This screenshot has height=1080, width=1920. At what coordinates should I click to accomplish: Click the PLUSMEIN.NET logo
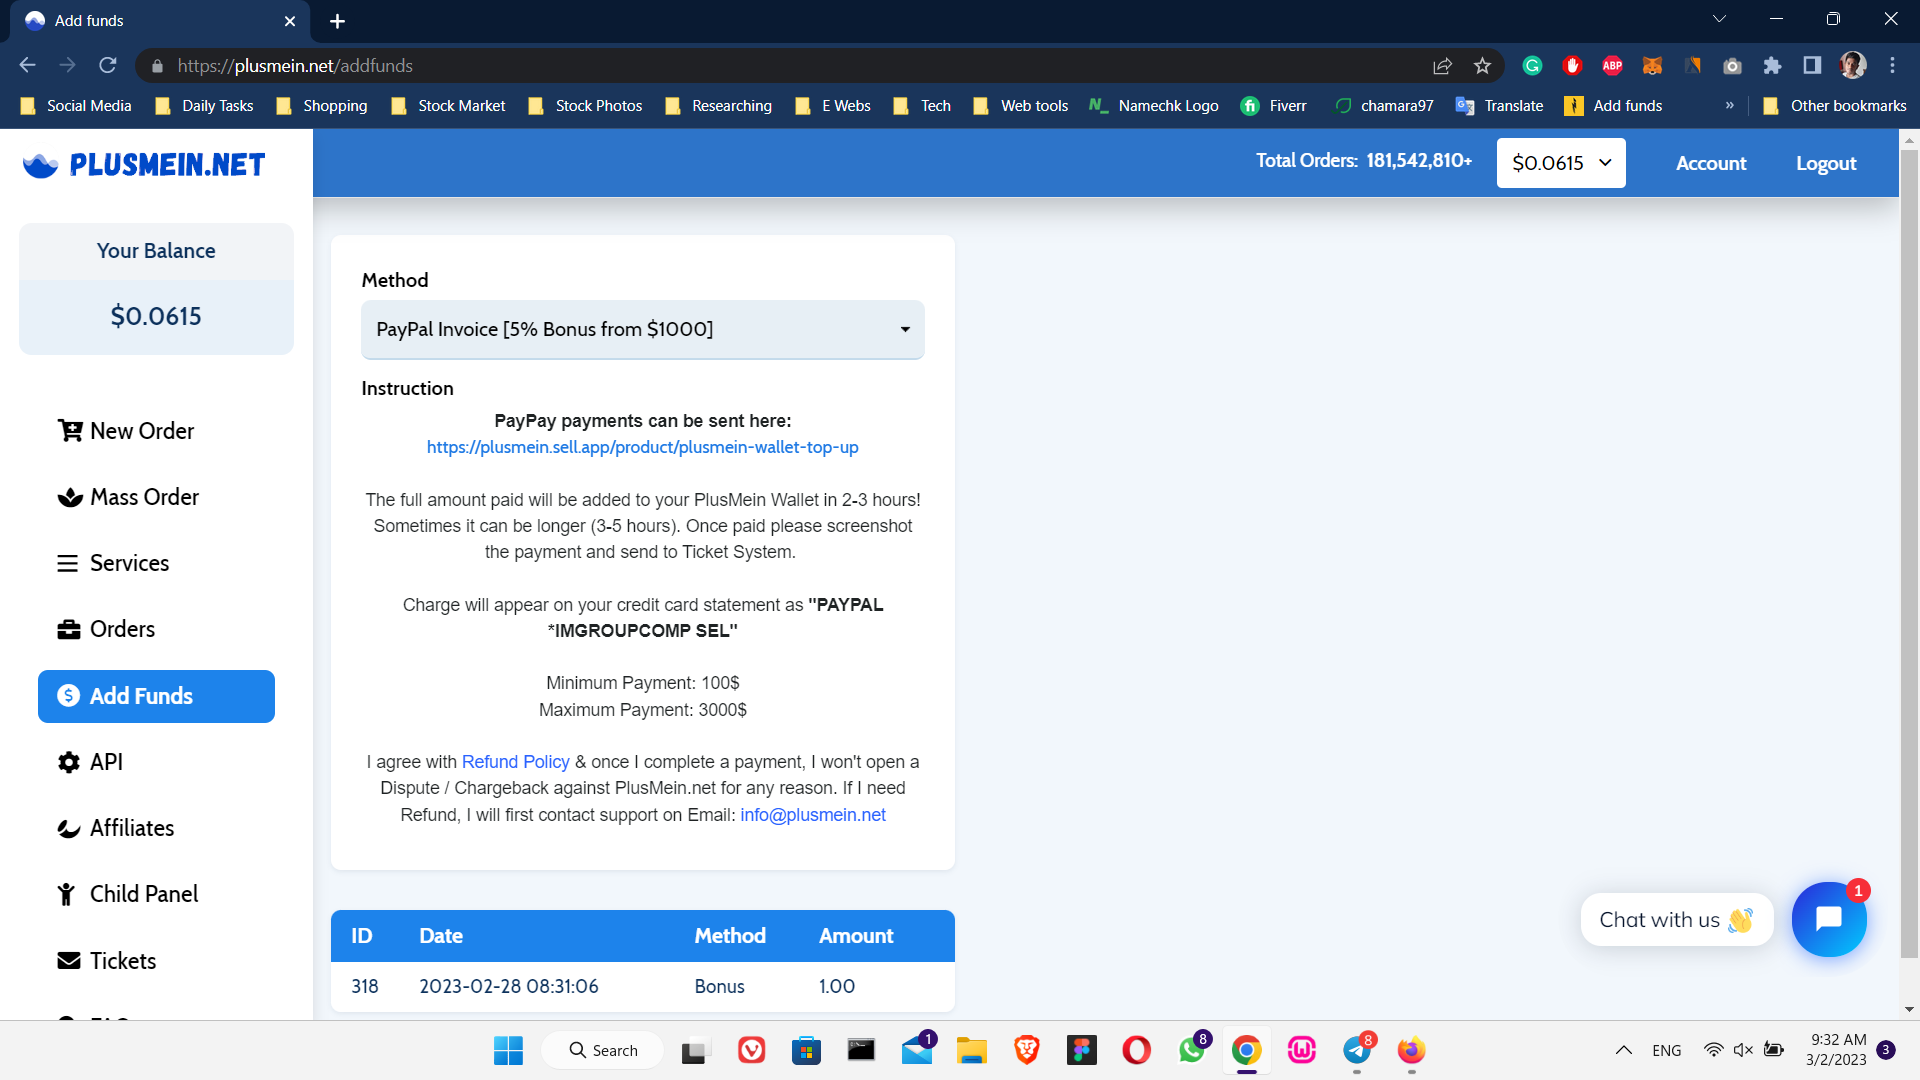(x=144, y=165)
